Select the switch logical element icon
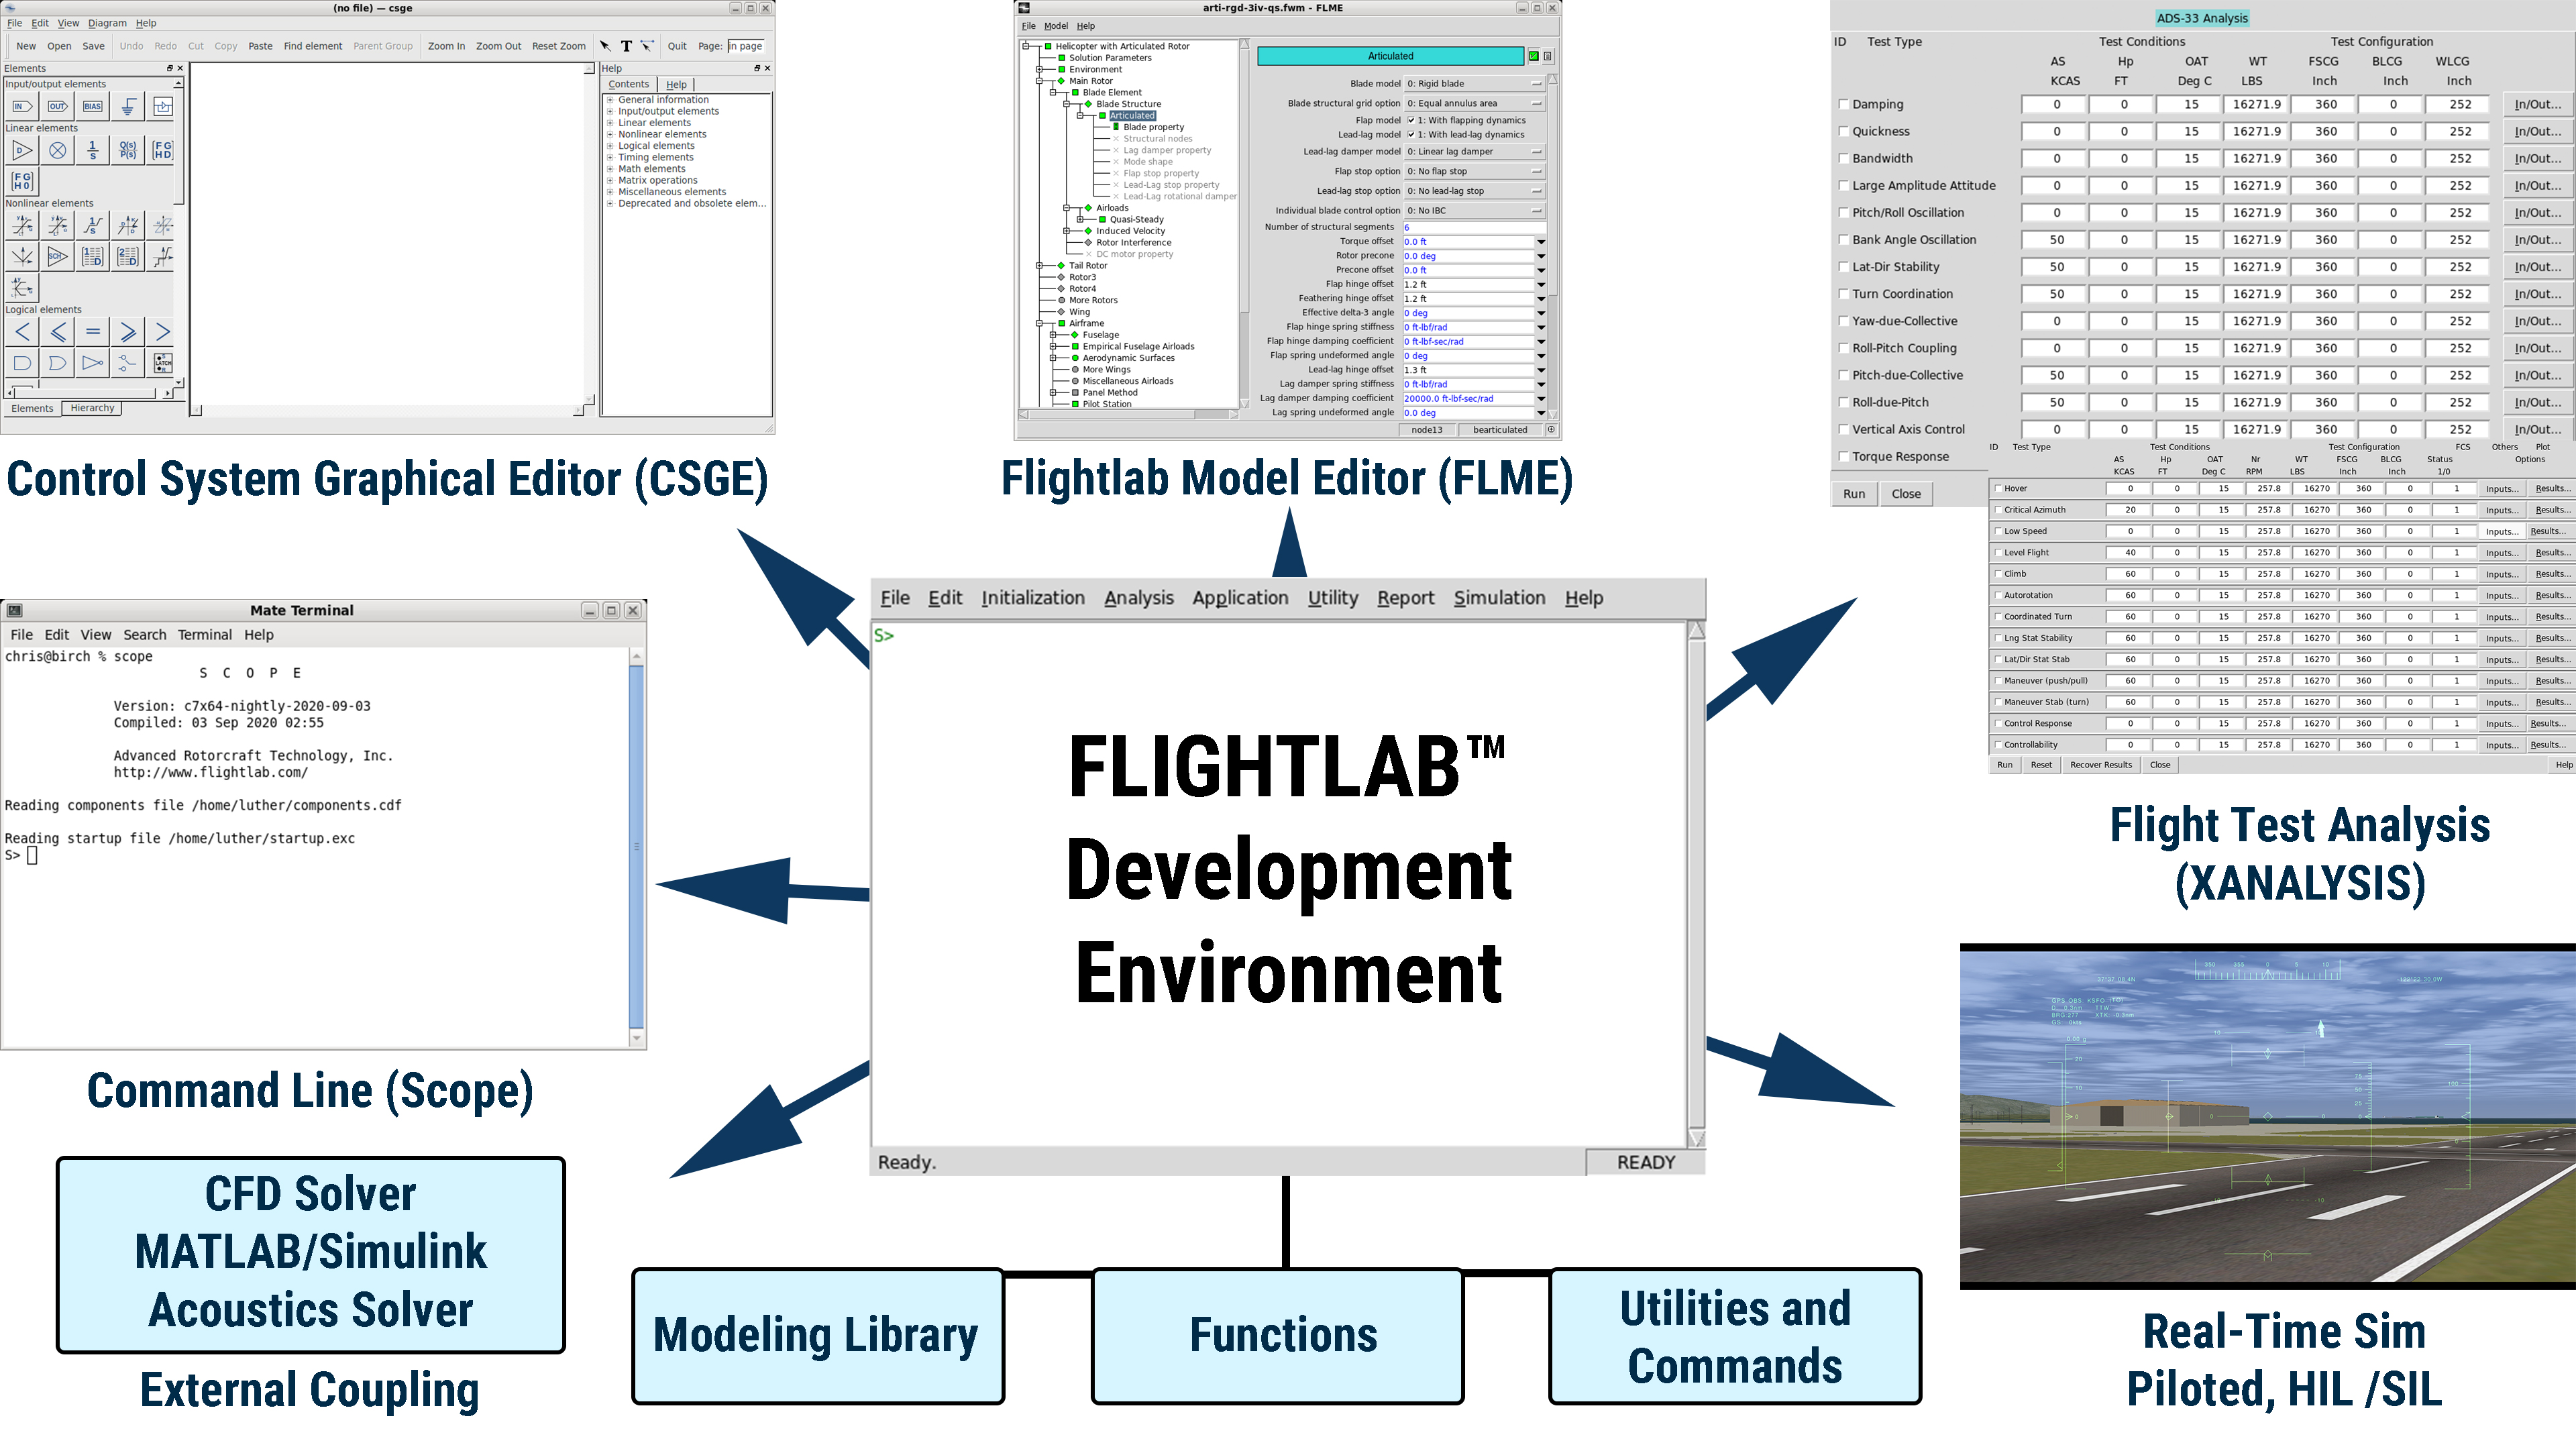The image size is (2576, 1449). tap(128, 363)
